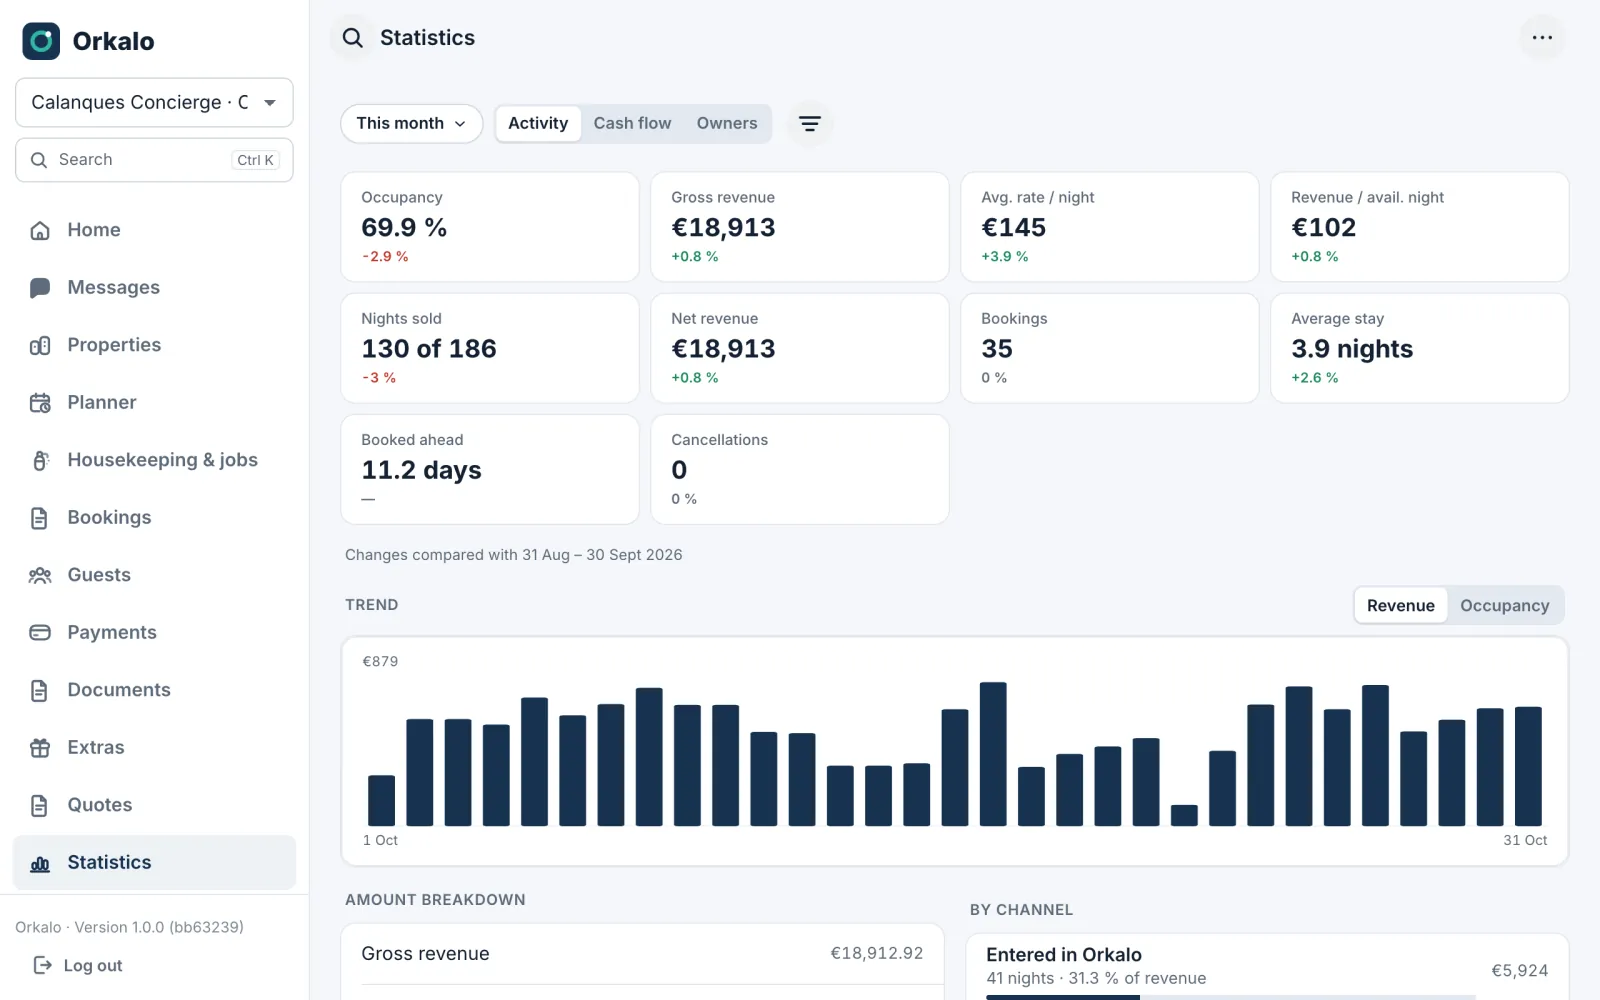Click the Entered in Orkalo revenue progress bar
1600x1000 pixels.
(x=1230, y=997)
